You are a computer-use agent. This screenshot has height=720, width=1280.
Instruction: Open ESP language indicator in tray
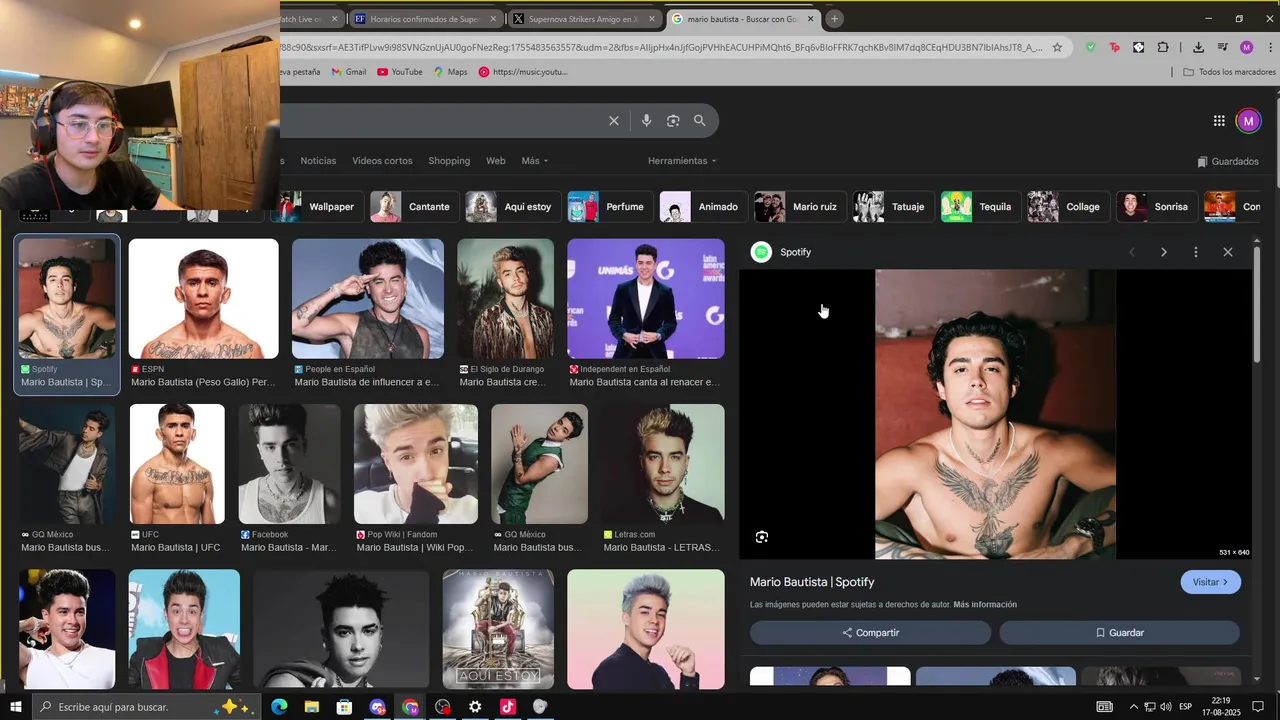[1186, 707]
